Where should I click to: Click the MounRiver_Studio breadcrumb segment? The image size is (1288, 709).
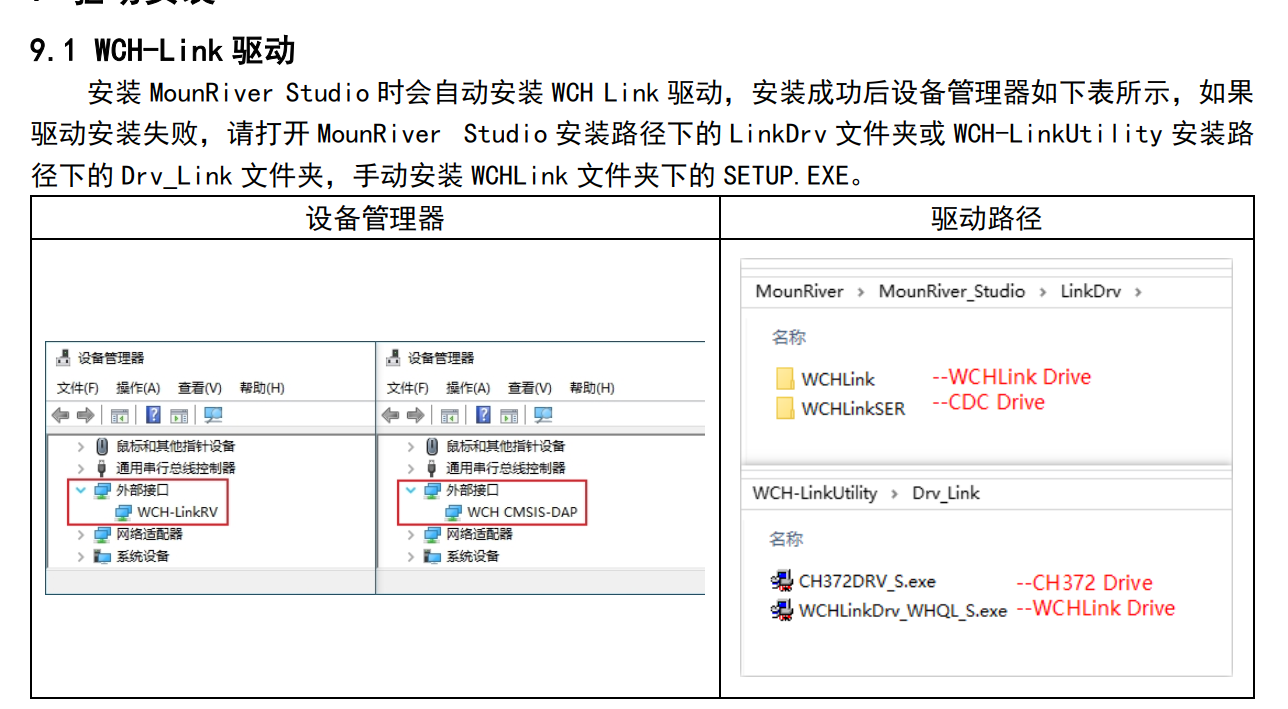coord(951,291)
